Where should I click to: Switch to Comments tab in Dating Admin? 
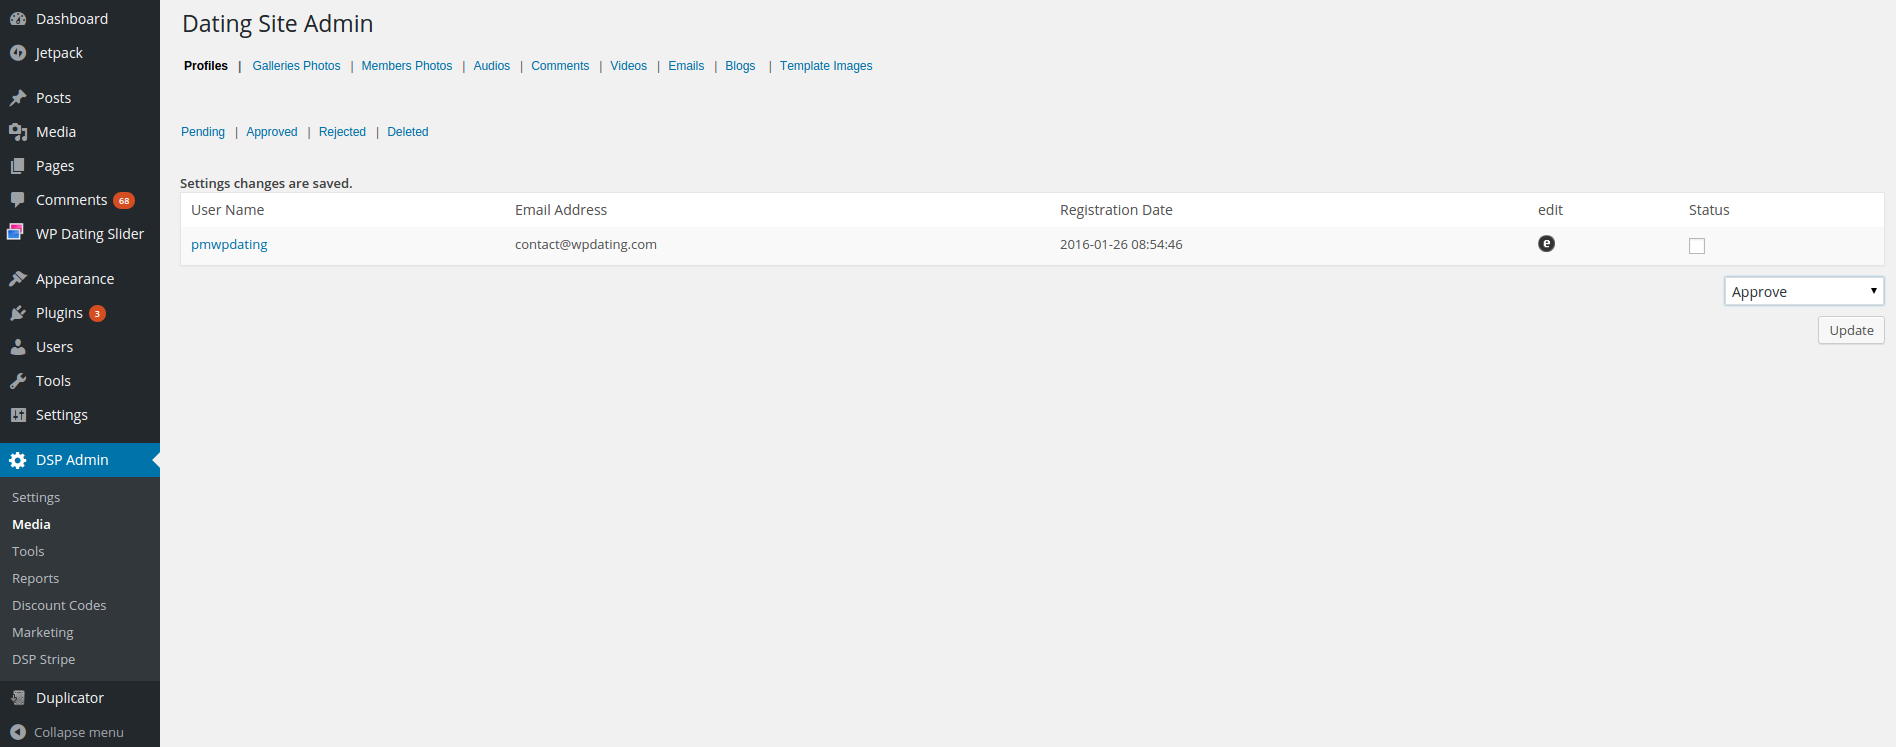coord(560,66)
